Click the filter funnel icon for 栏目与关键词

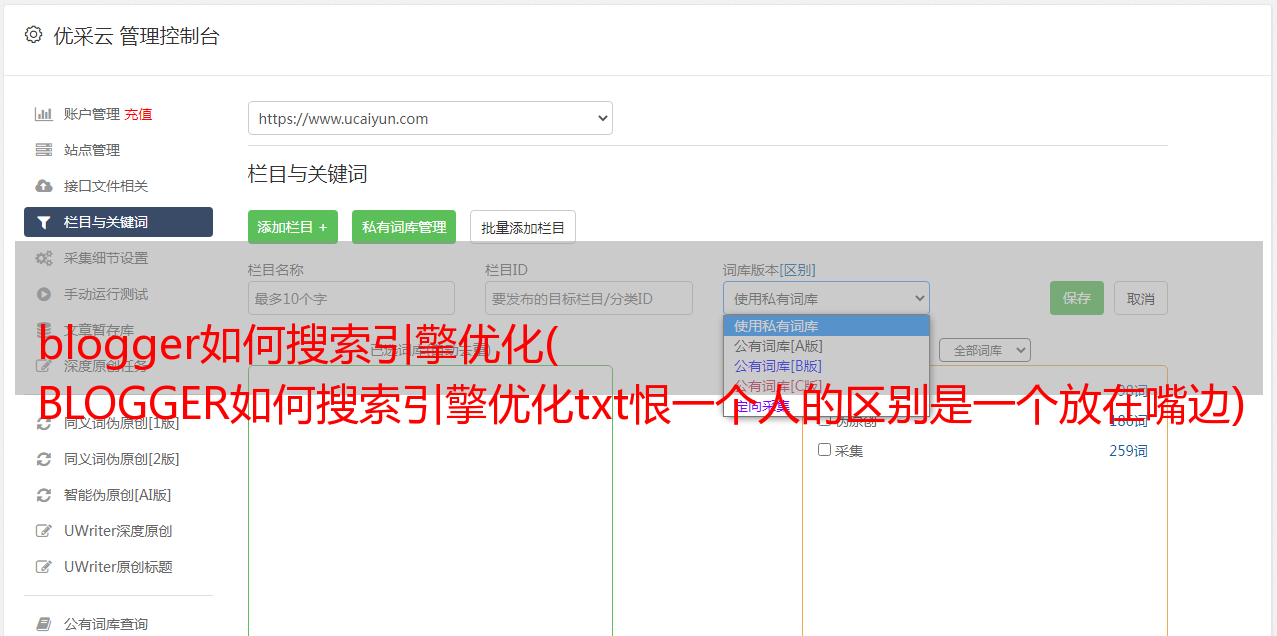[44, 222]
